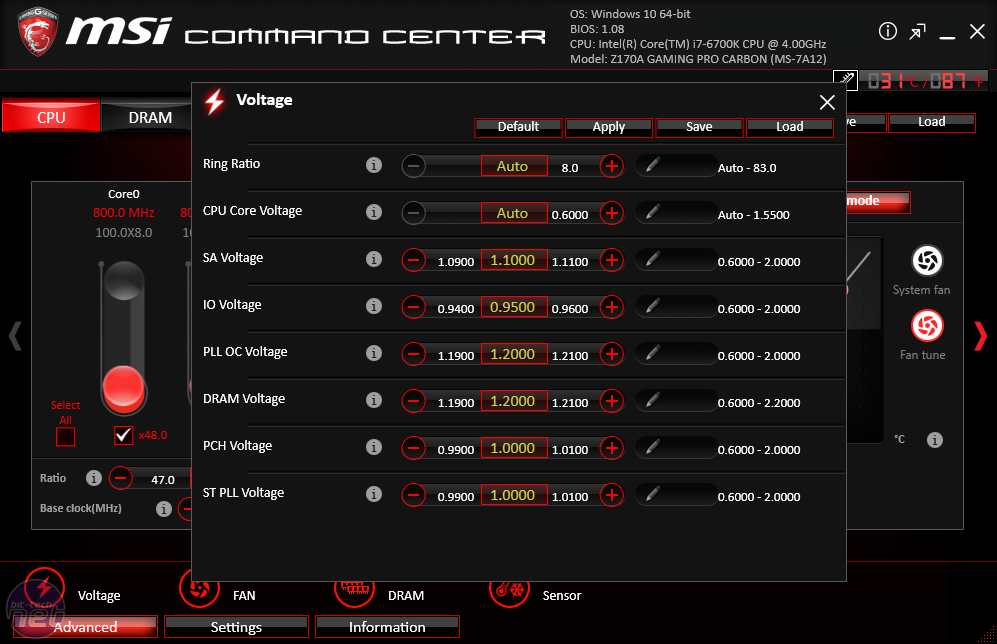Image resolution: width=997 pixels, height=644 pixels.
Task: Click the pencil edit icon for CPU Core Voltage
Action: [x=652, y=213]
